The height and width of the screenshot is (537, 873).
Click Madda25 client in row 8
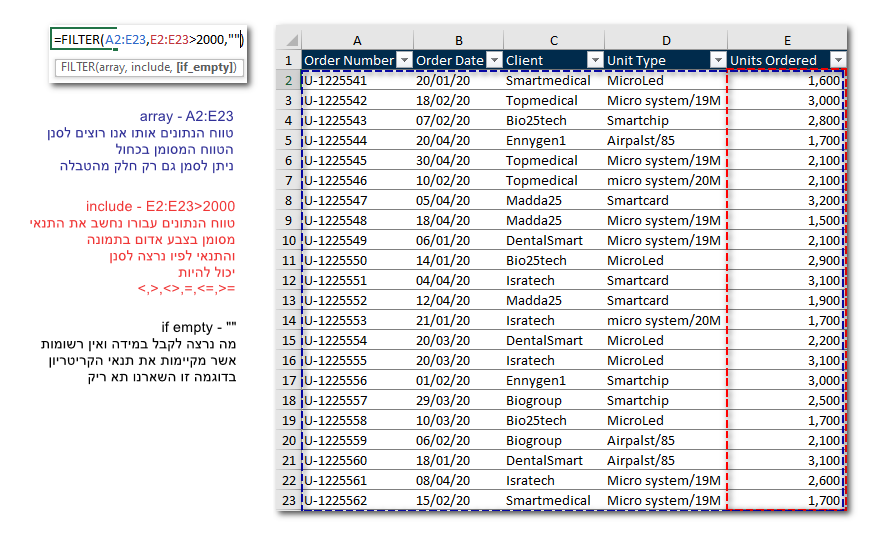coord(553,200)
